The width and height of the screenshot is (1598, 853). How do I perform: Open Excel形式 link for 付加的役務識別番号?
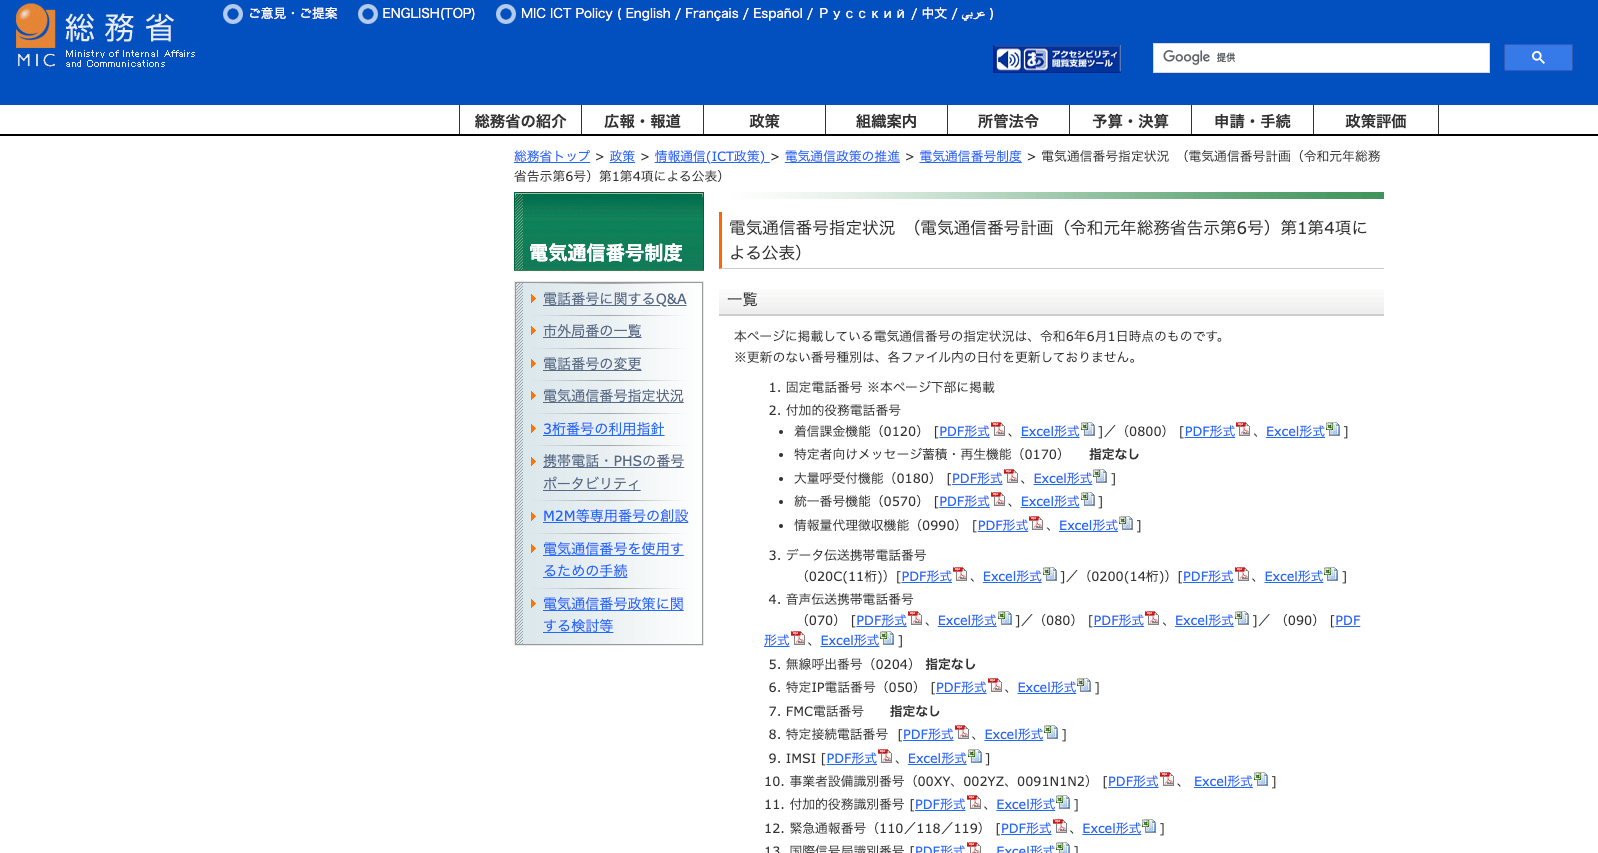click(1025, 805)
